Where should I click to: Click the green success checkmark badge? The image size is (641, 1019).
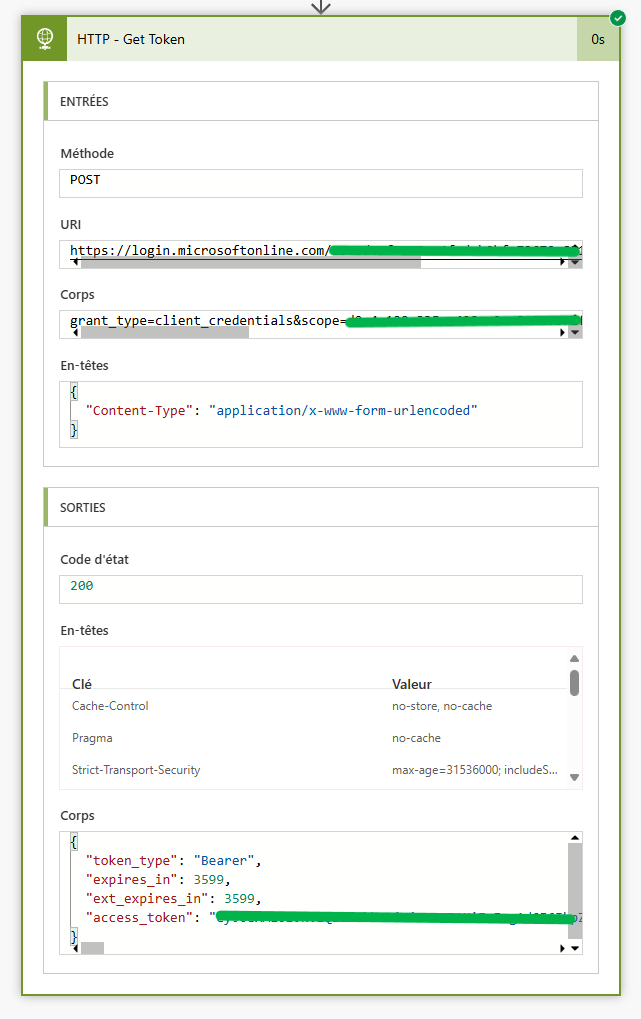(618, 18)
